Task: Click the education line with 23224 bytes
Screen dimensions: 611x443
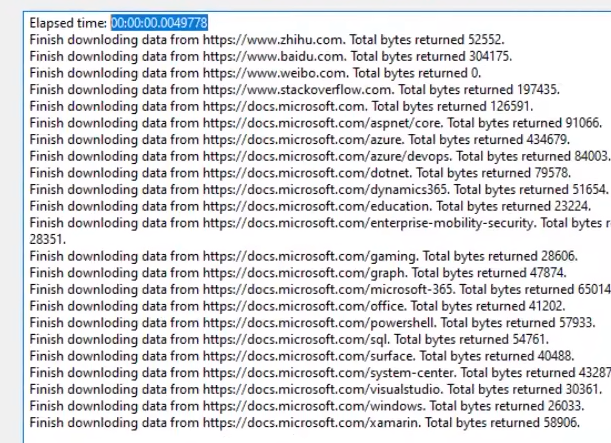Action: [x=310, y=206]
